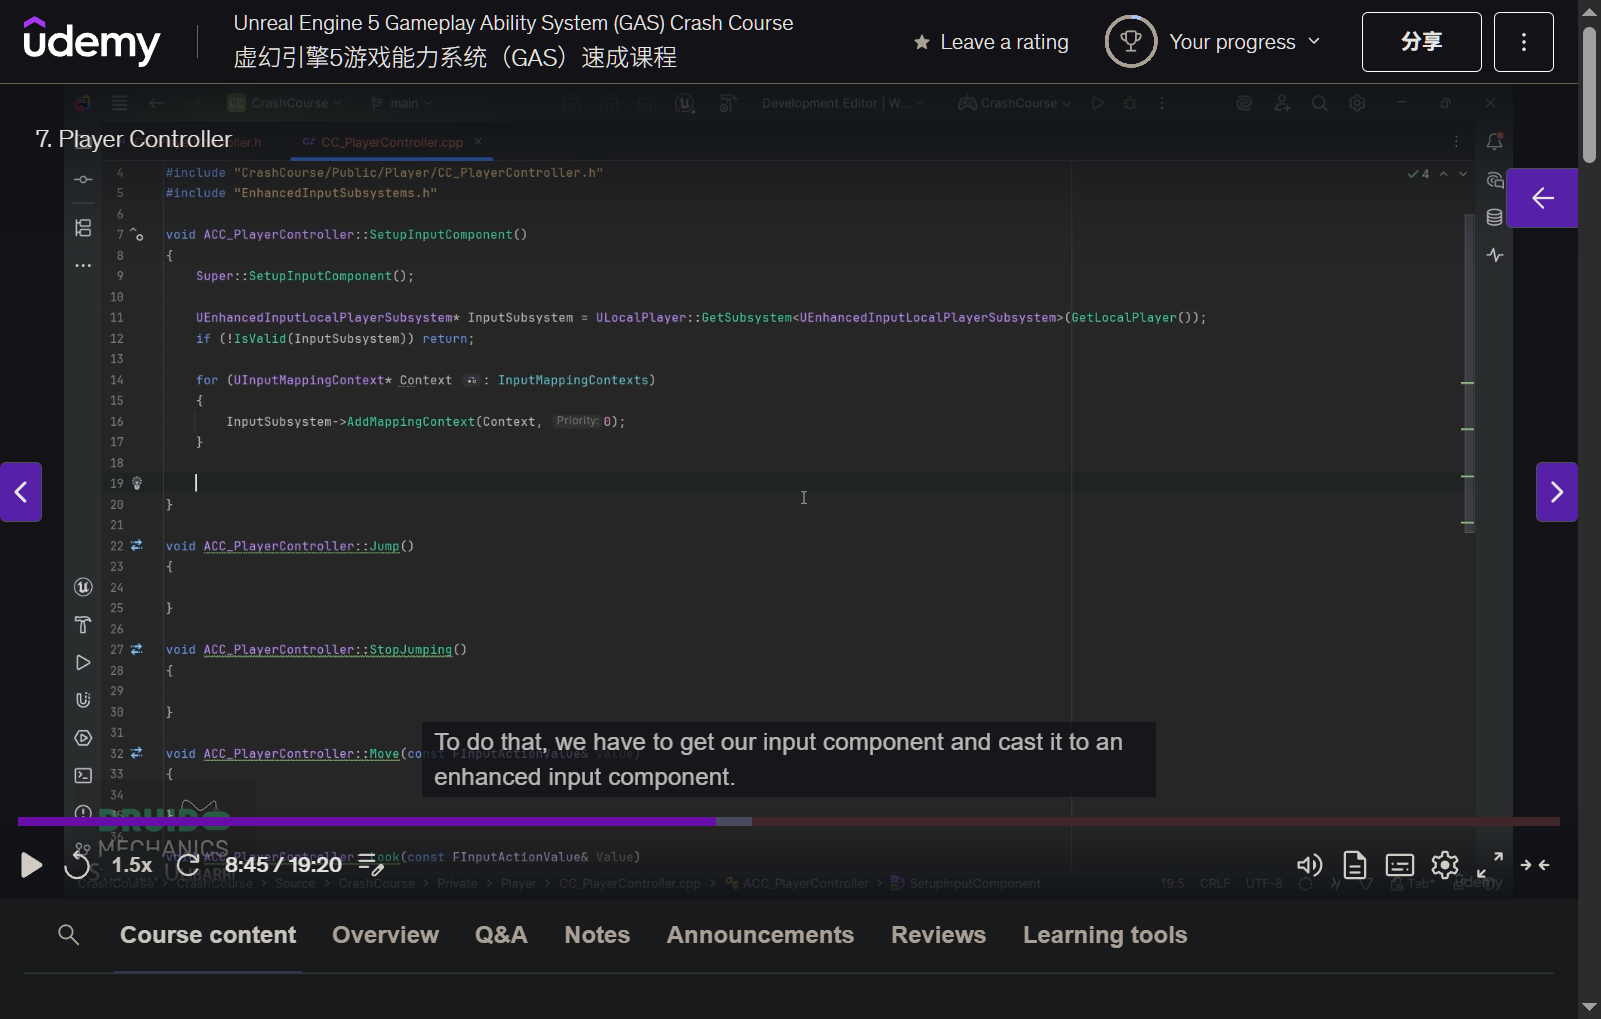Click the gutter icon next to Jump() line 22
The height and width of the screenshot is (1019, 1601).
click(x=137, y=546)
